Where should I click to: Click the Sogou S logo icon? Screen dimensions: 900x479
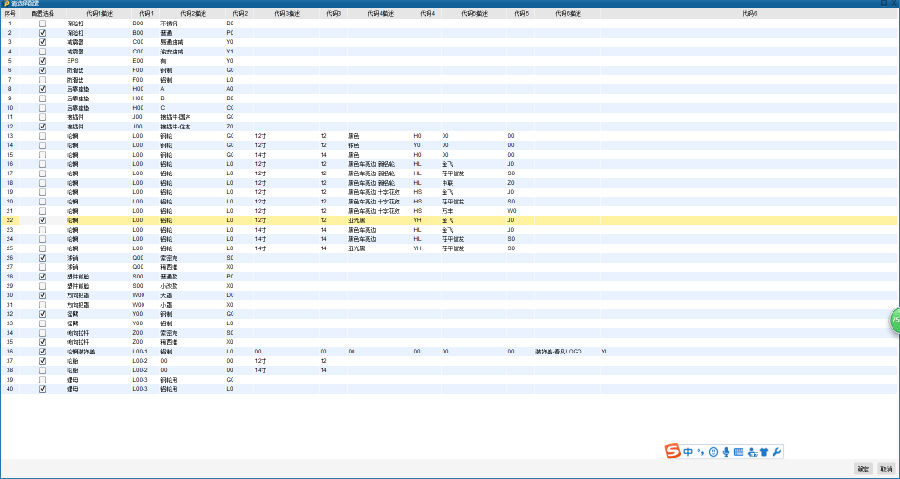[673, 451]
